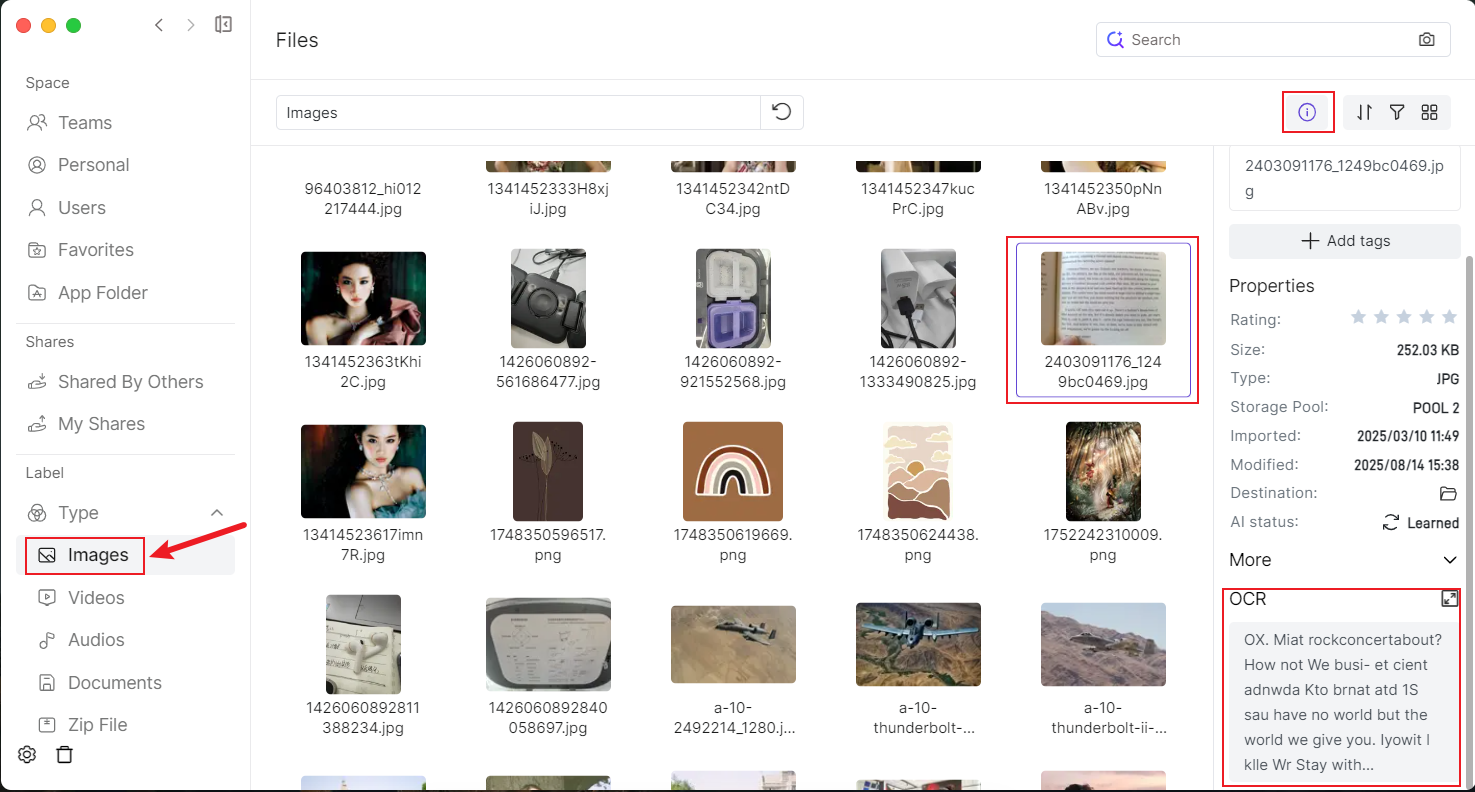
Task: Open the Destination folder icon
Action: click(1448, 493)
